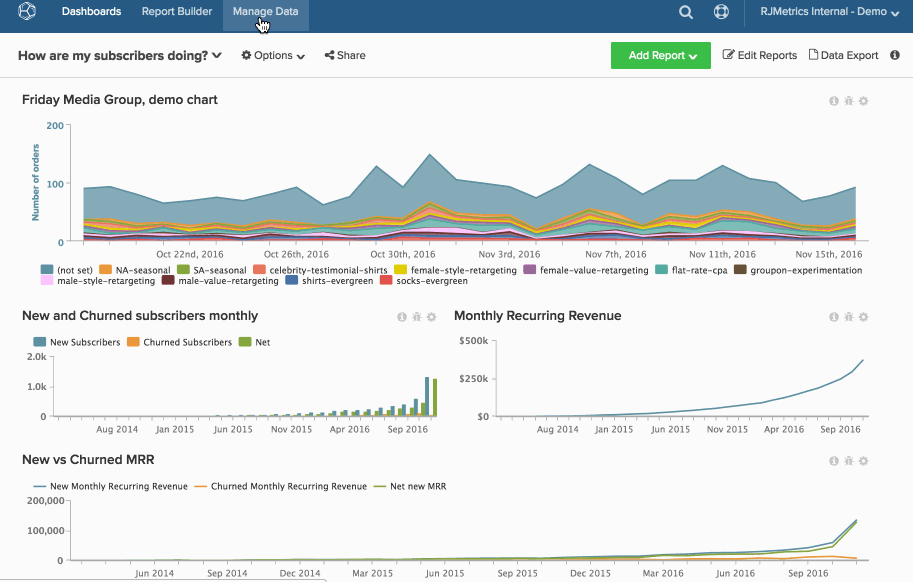Open Data Export
This screenshot has width=913, height=582.
point(843,55)
